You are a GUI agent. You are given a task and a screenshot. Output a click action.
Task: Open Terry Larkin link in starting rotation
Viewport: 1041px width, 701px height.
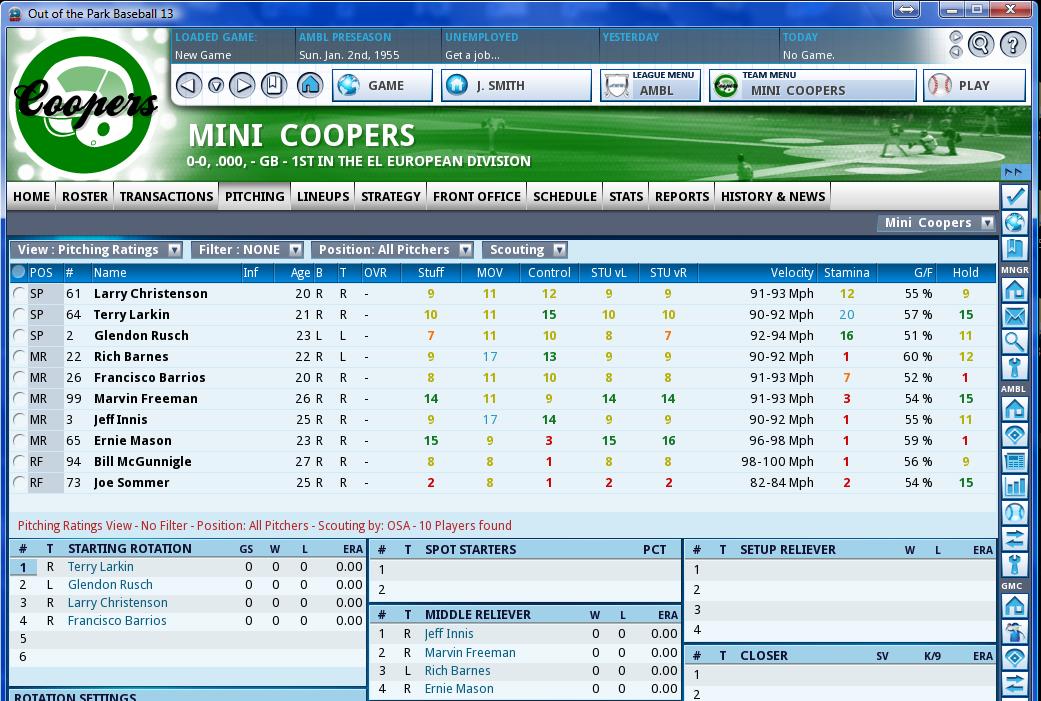coord(100,567)
